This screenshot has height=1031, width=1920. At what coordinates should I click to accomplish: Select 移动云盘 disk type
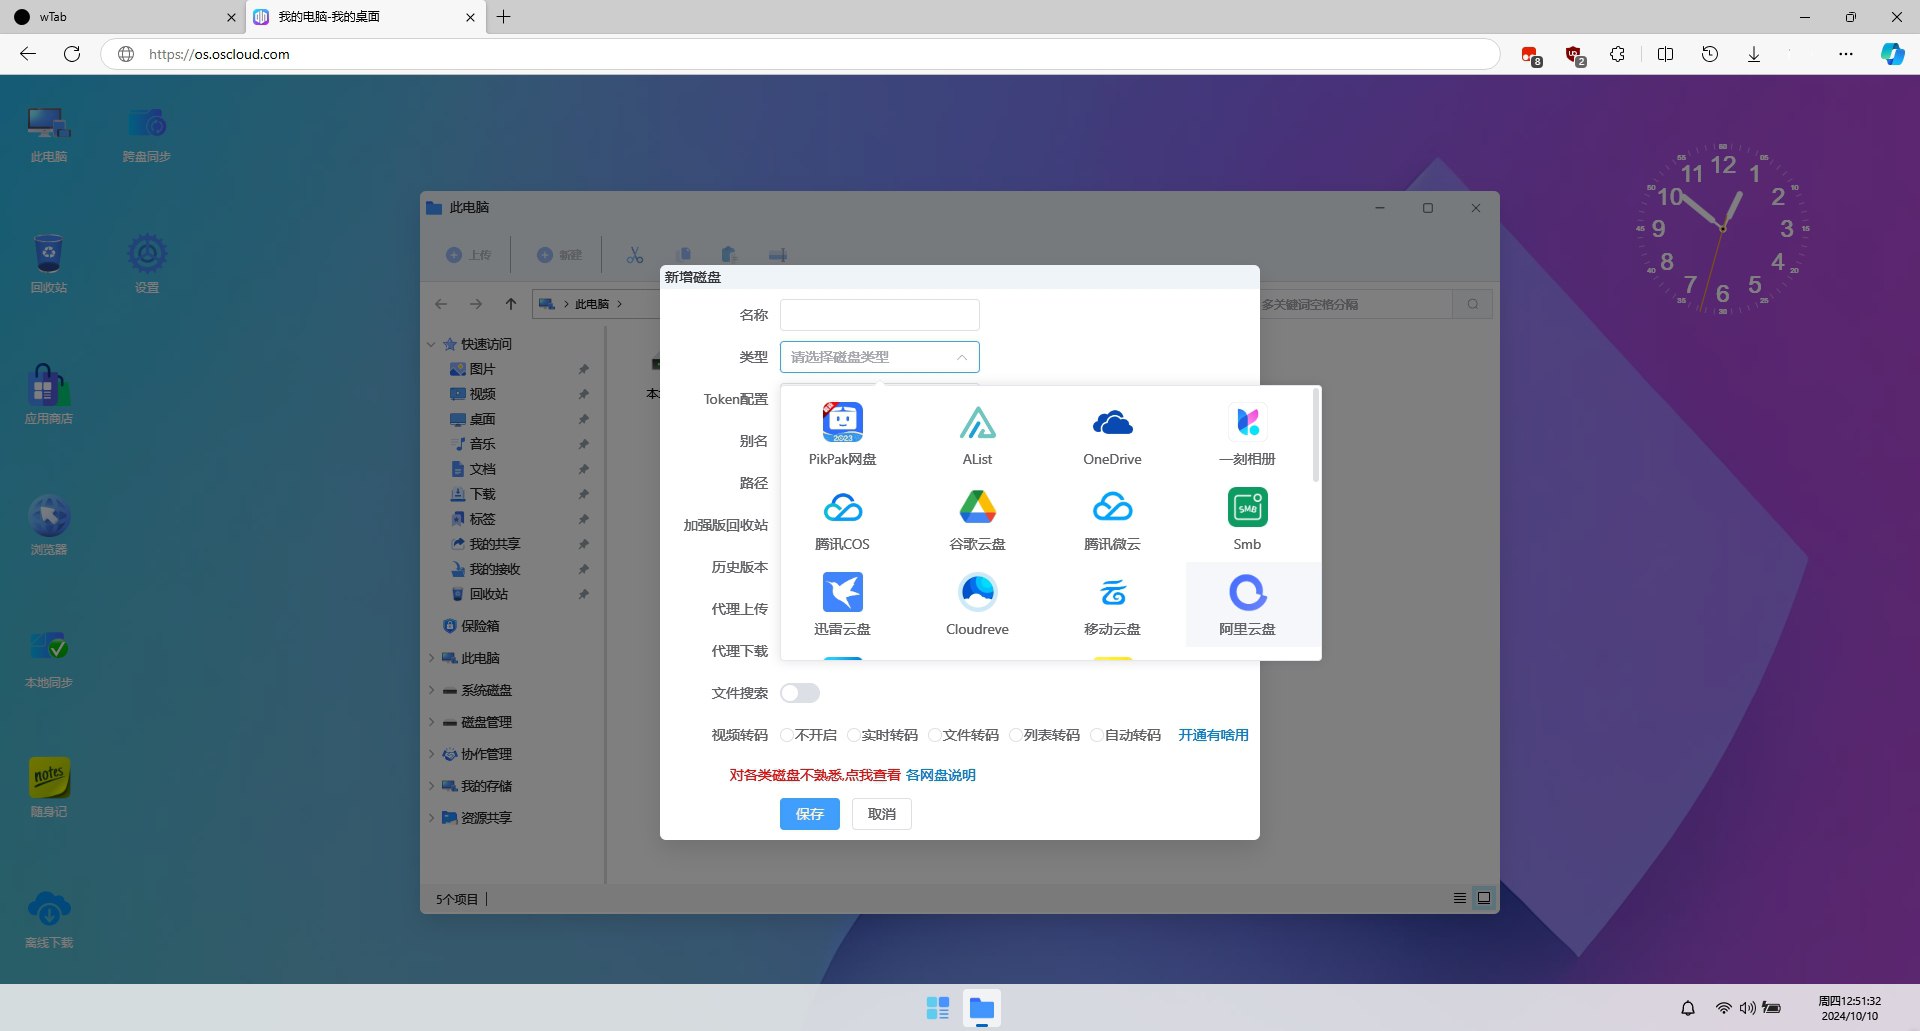pyautogui.click(x=1112, y=604)
